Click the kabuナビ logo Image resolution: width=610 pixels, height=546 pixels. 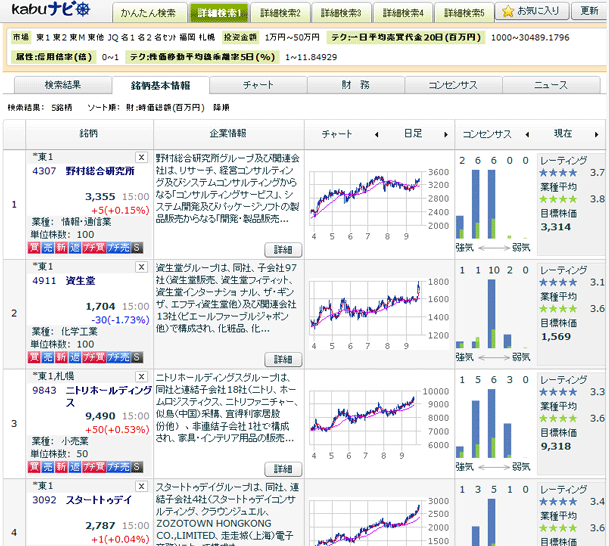[x=51, y=9]
